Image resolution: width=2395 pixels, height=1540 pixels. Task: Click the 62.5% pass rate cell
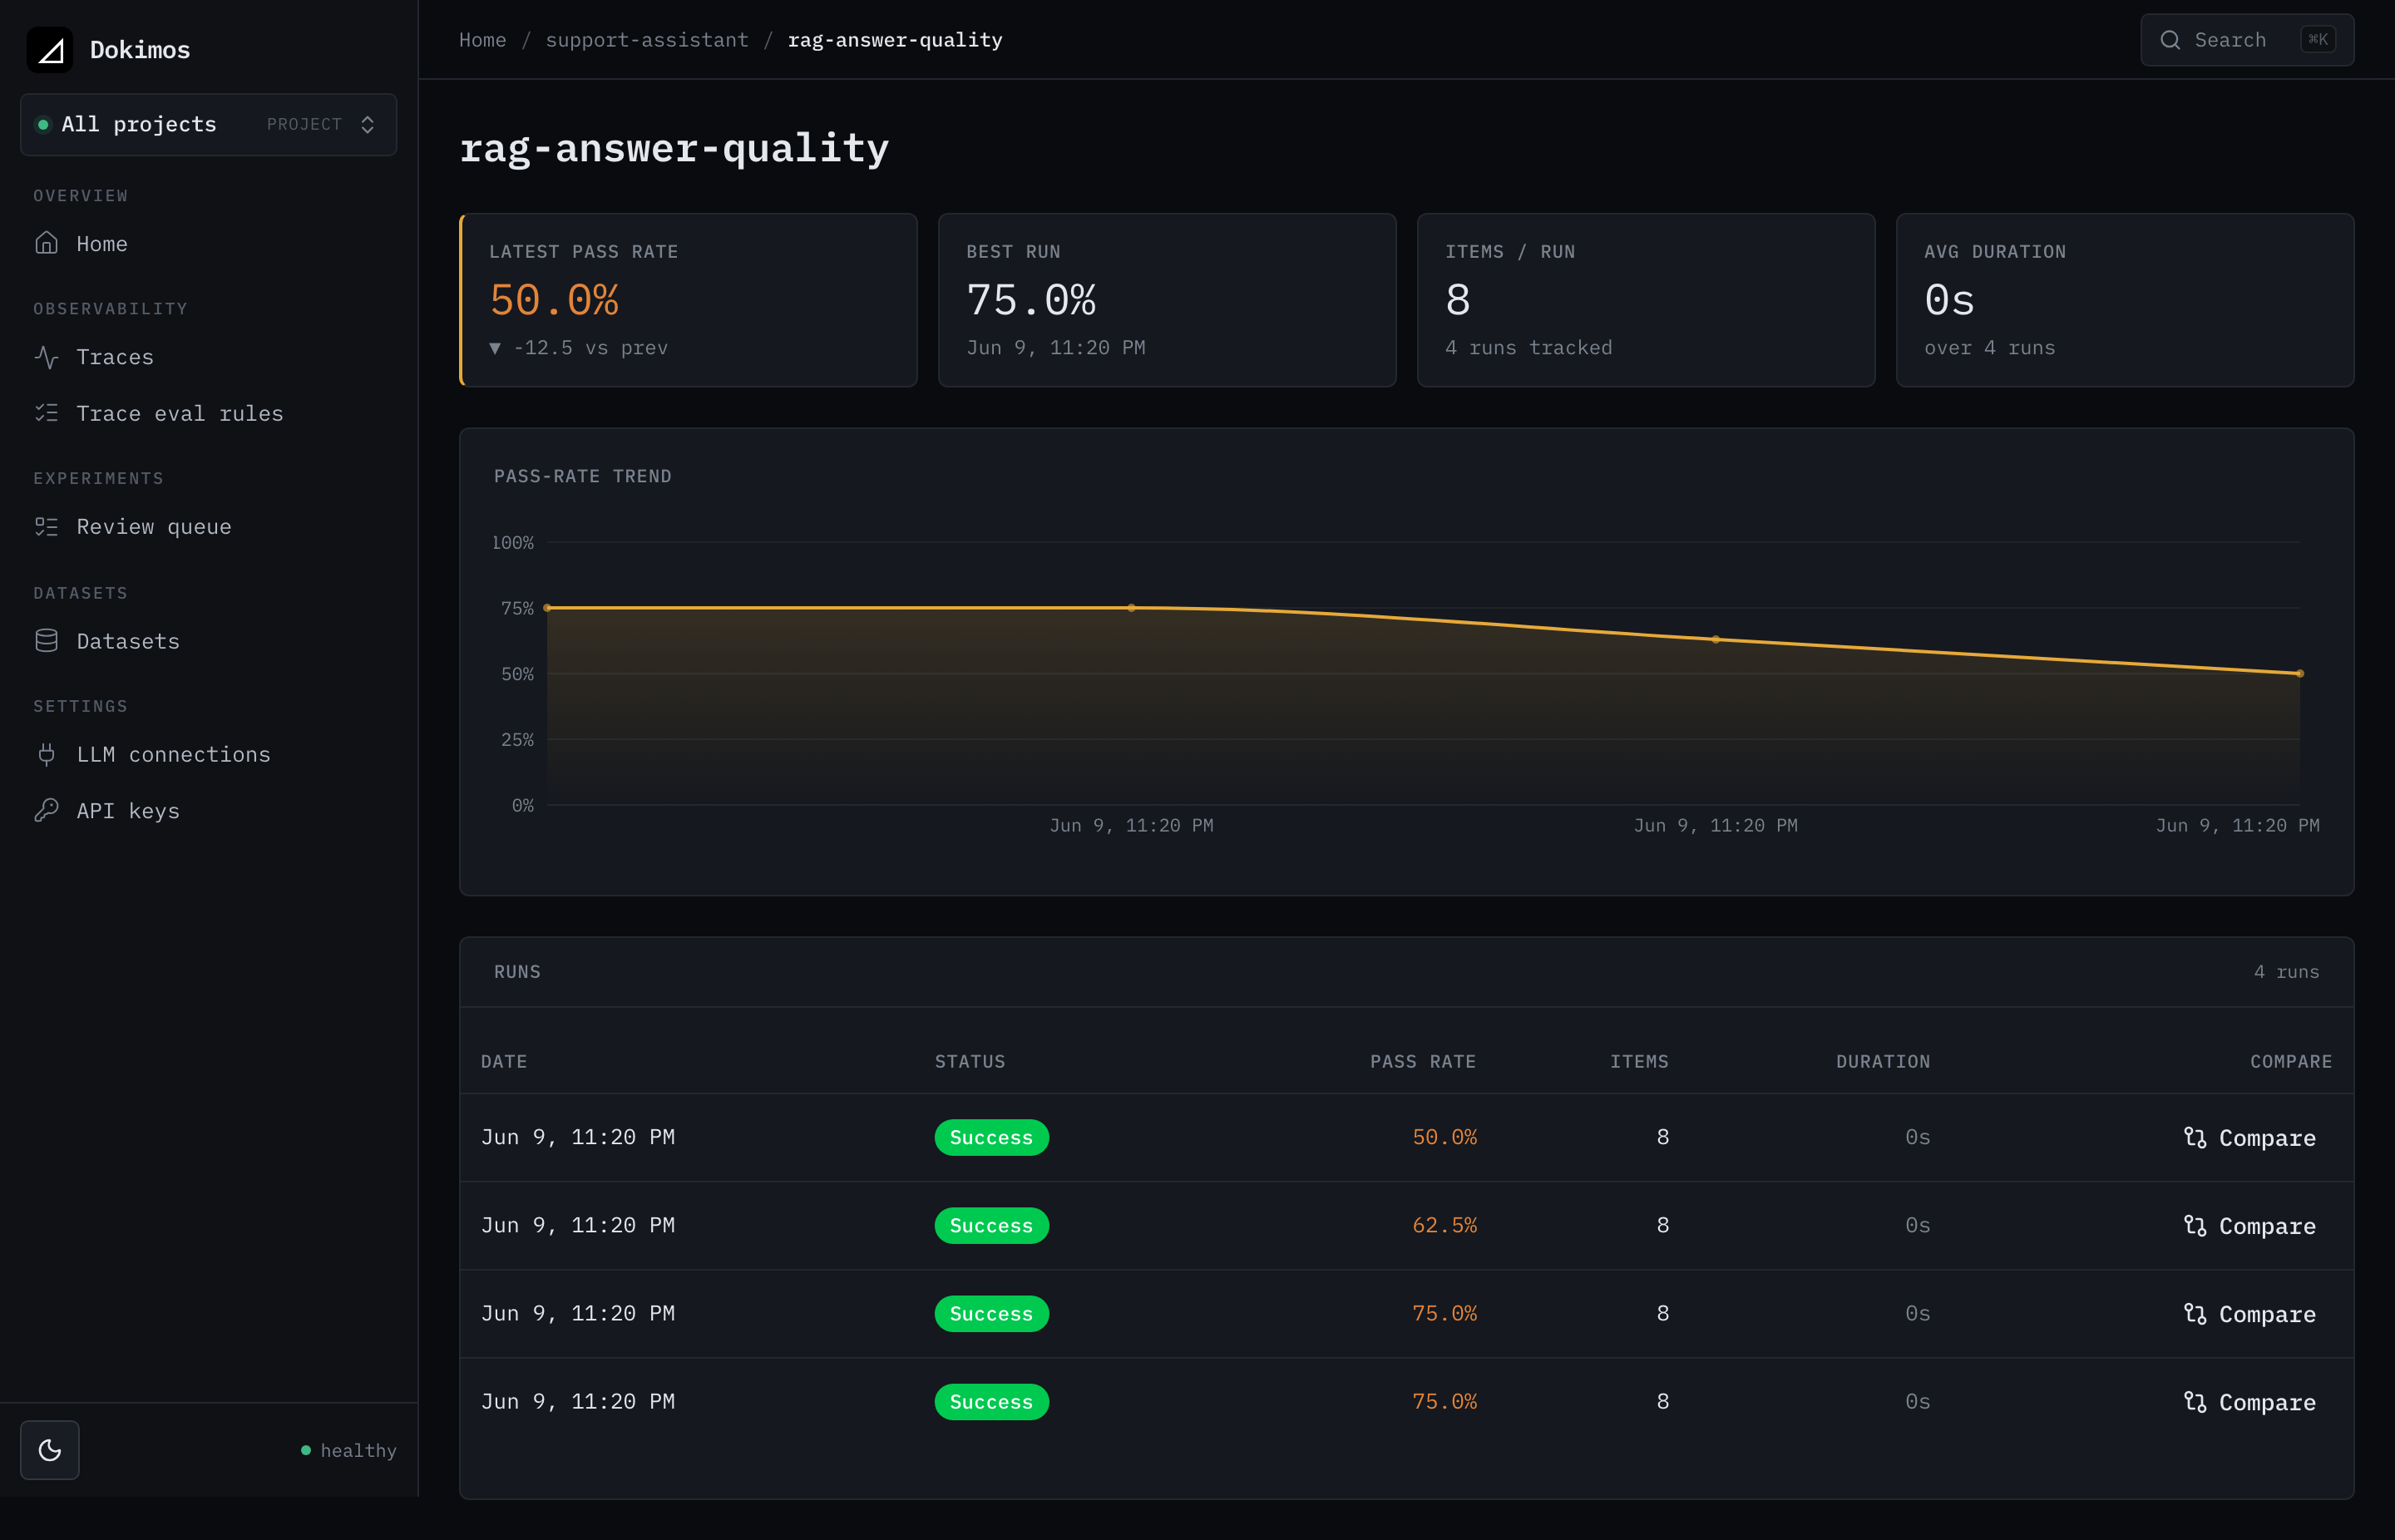click(x=1444, y=1225)
